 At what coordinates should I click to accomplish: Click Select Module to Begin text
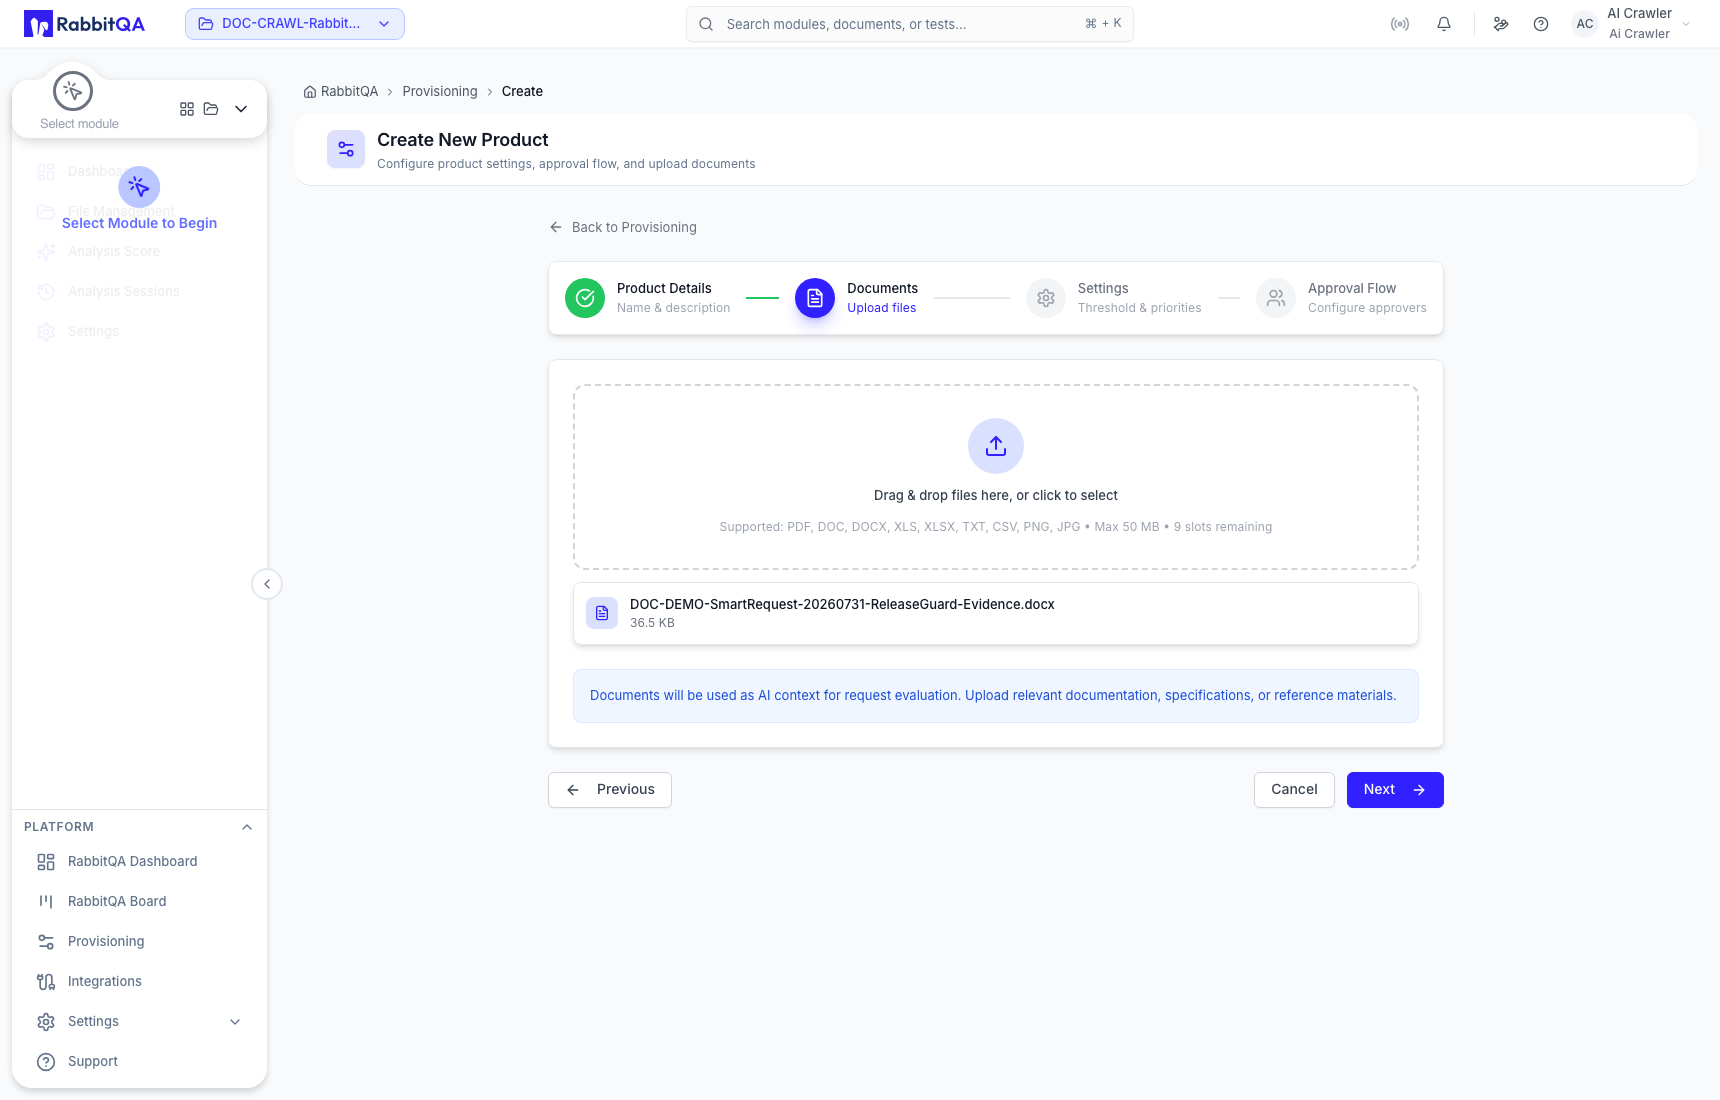tap(139, 223)
